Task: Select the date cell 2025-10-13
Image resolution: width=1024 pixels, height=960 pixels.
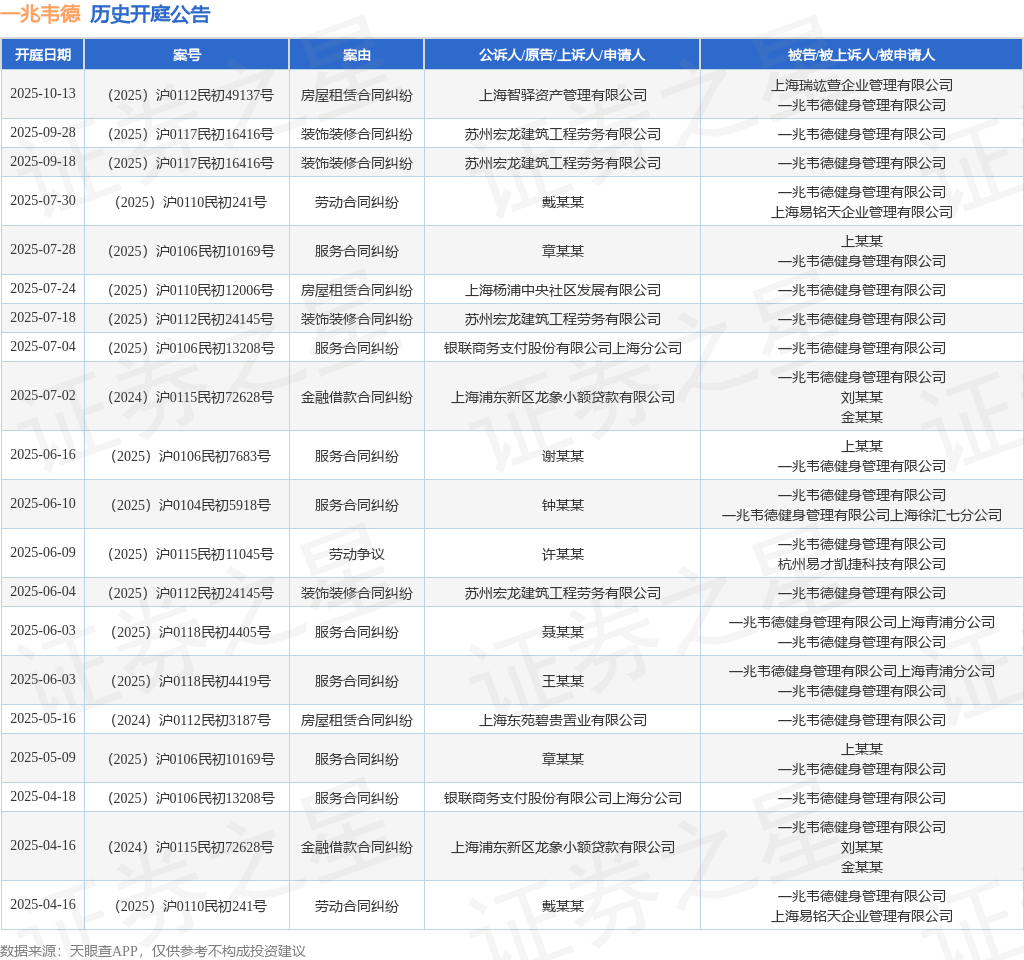Action: pos(43,93)
